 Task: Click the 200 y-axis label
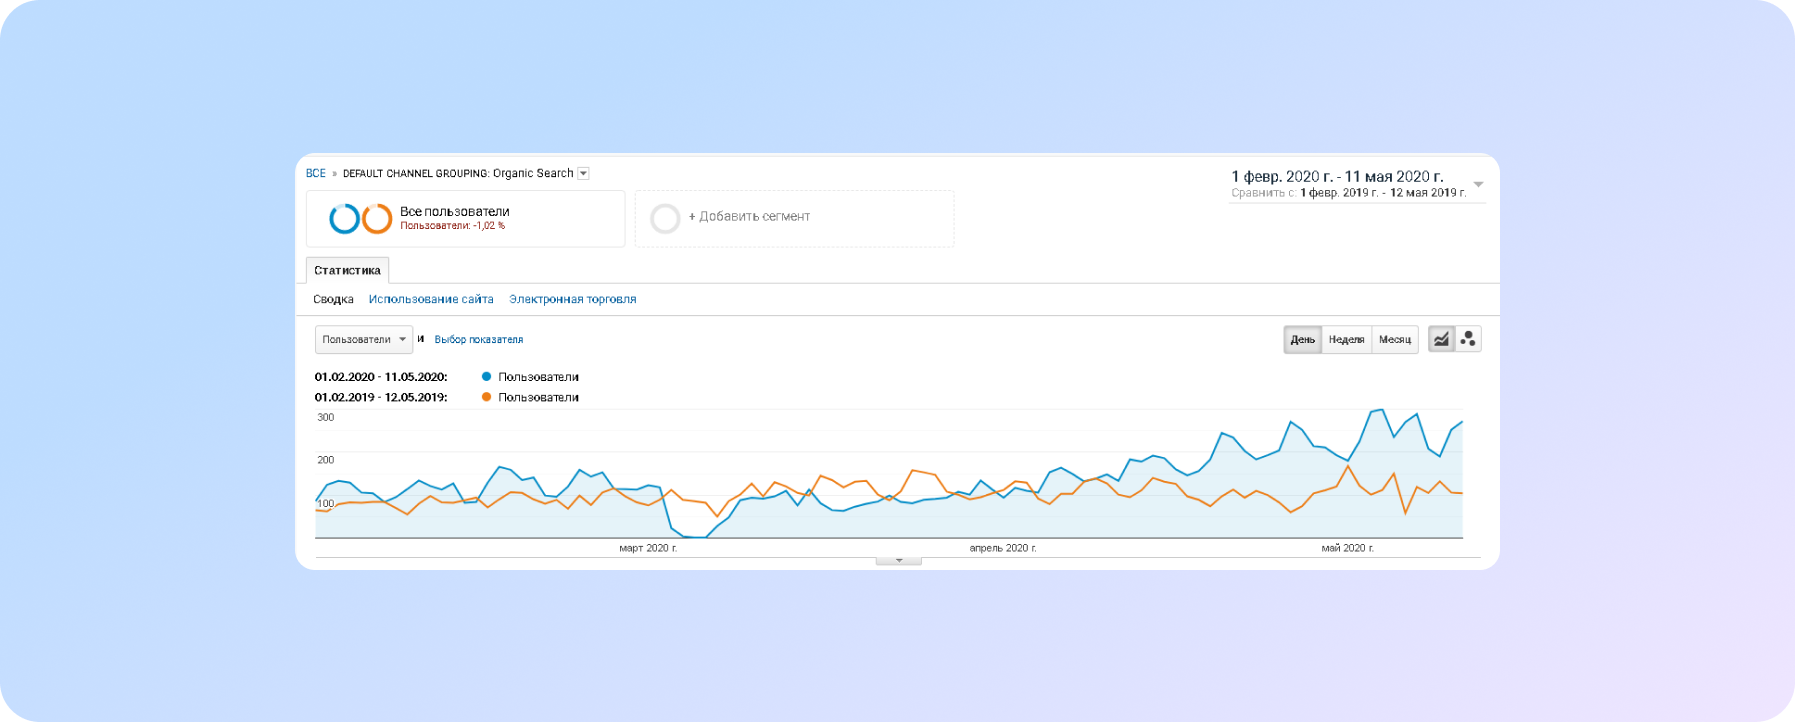coord(326,460)
